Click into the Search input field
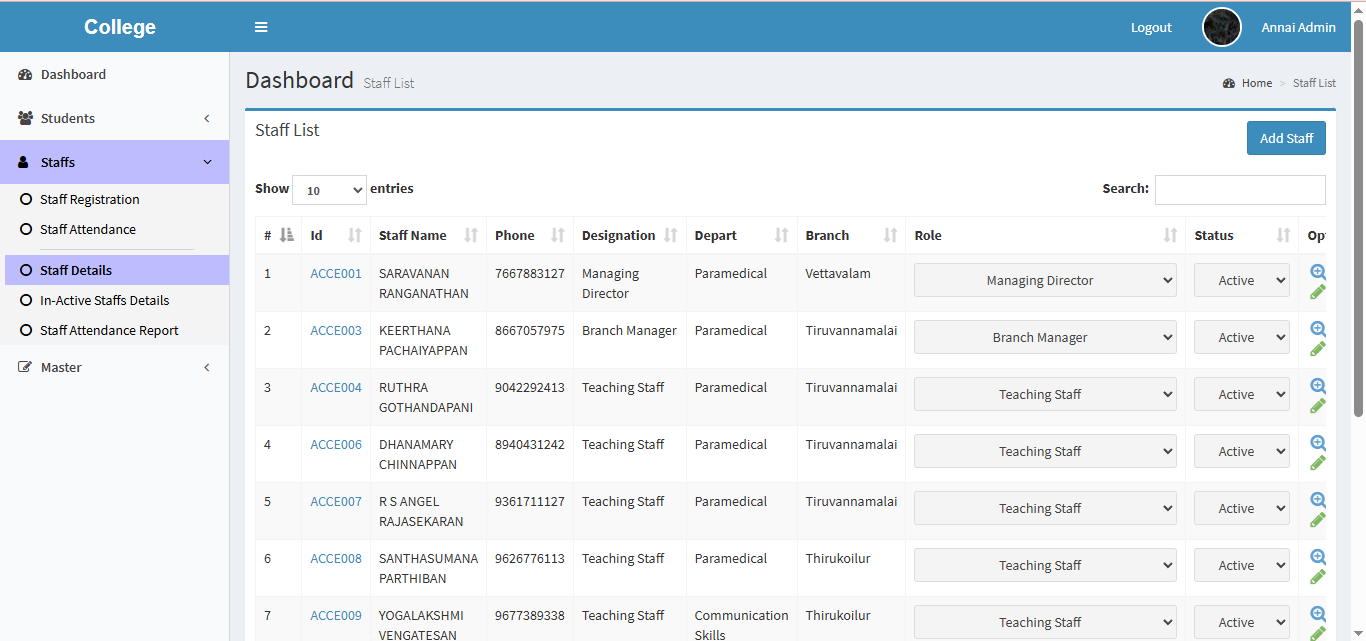1366x641 pixels. click(1239, 190)
